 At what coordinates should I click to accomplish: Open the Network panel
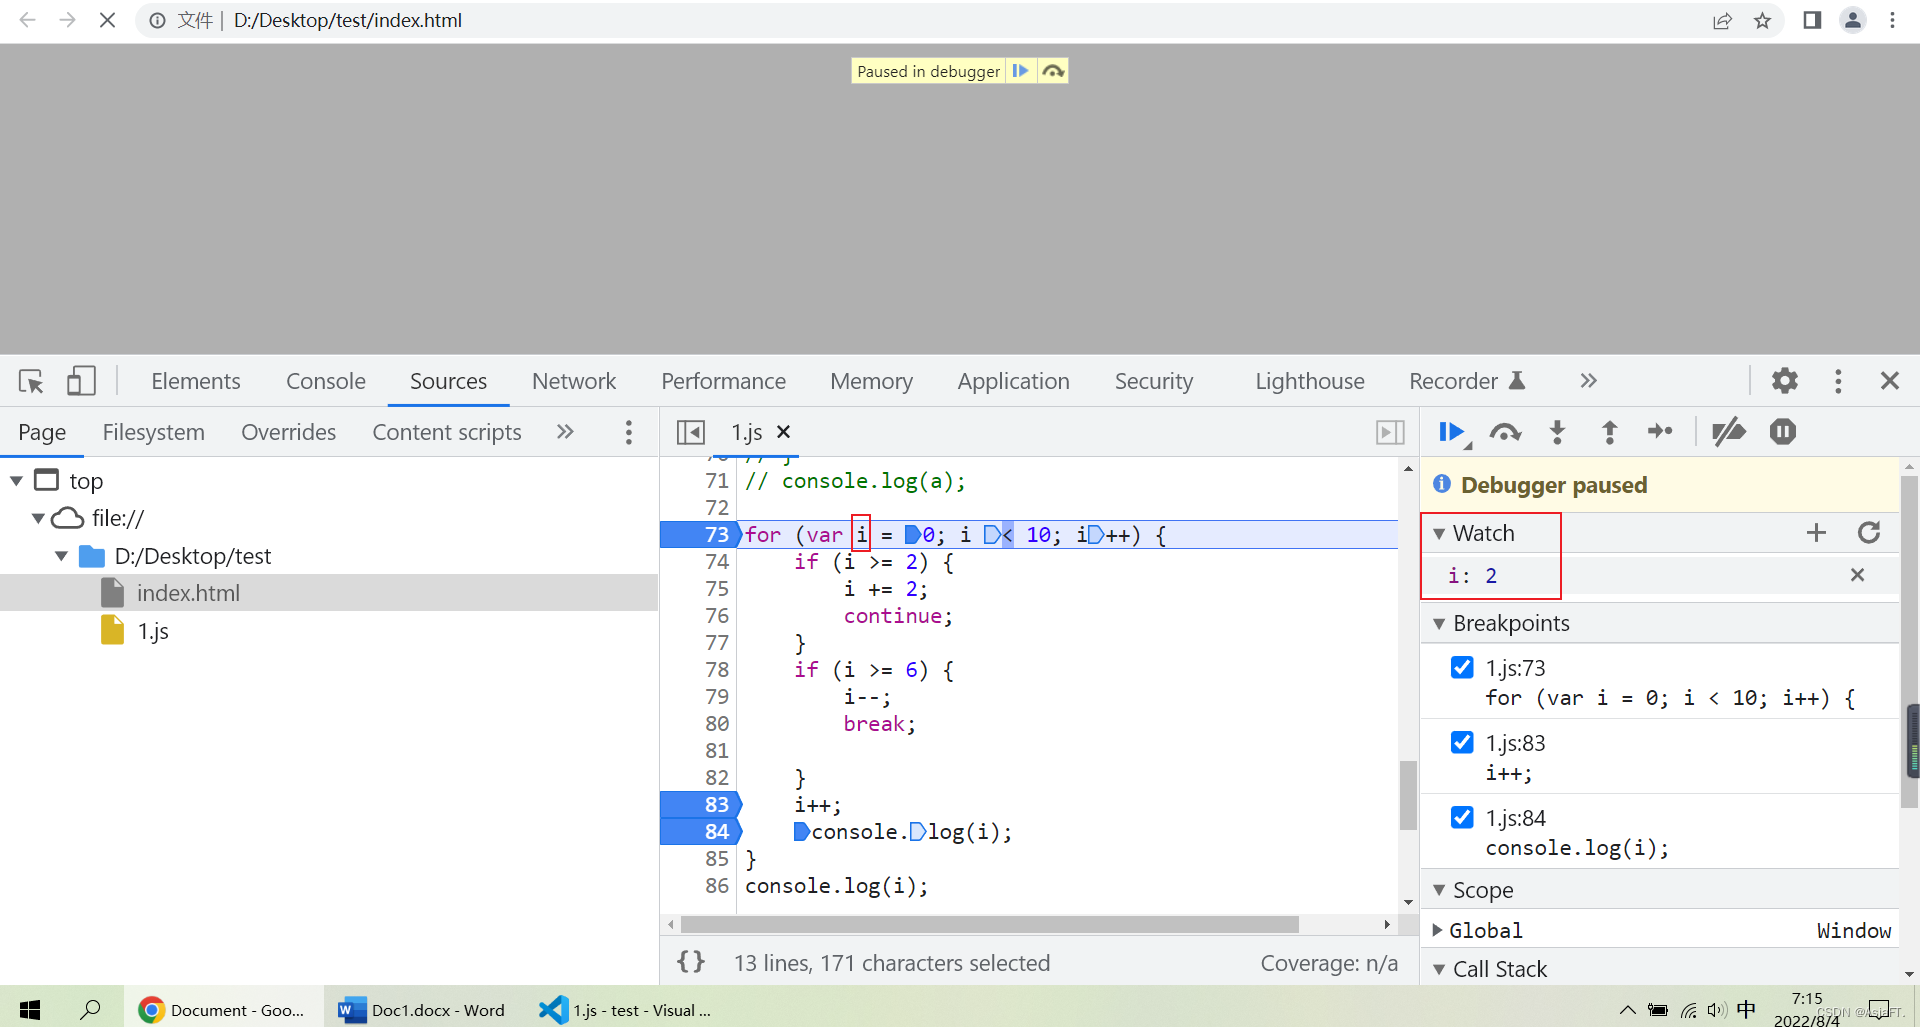point(574,381)
